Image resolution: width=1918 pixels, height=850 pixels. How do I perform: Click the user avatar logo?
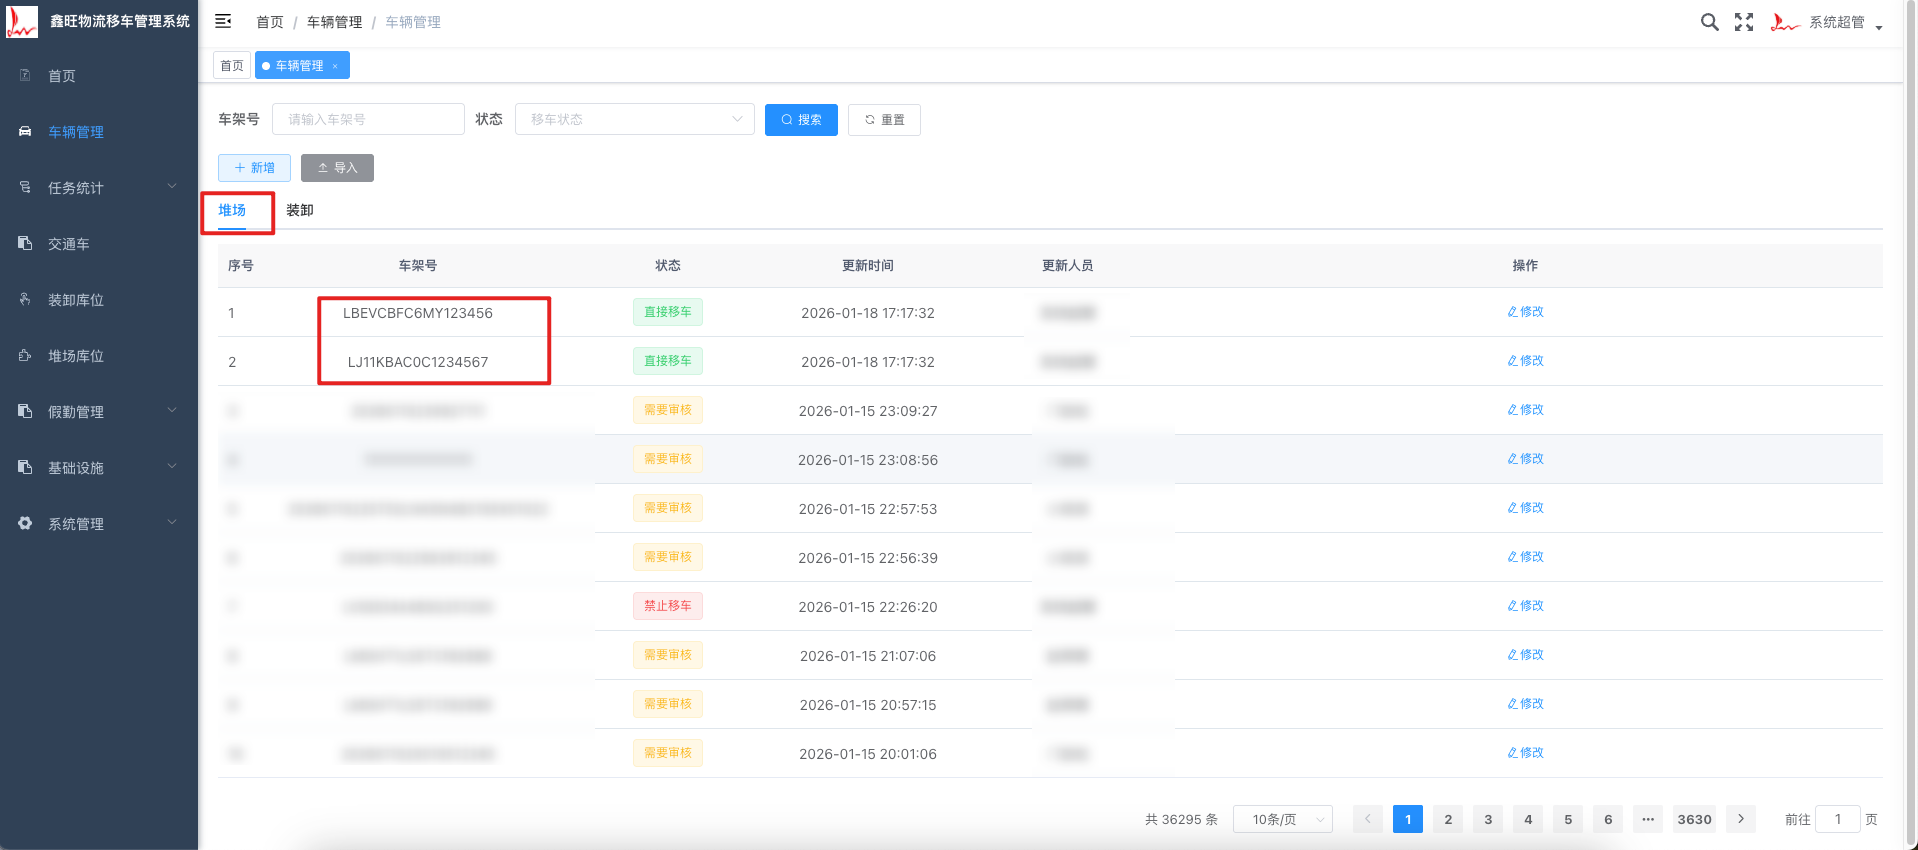(x=1785, y=22)
